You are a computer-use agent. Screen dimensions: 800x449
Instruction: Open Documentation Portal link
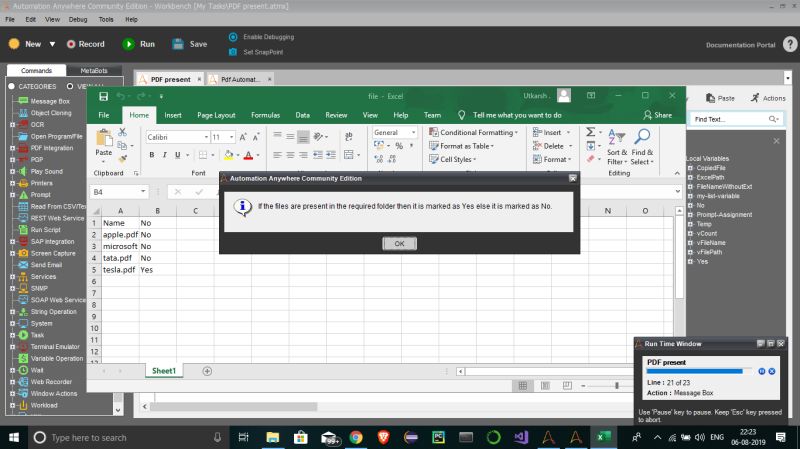click(x=740, y=45)
